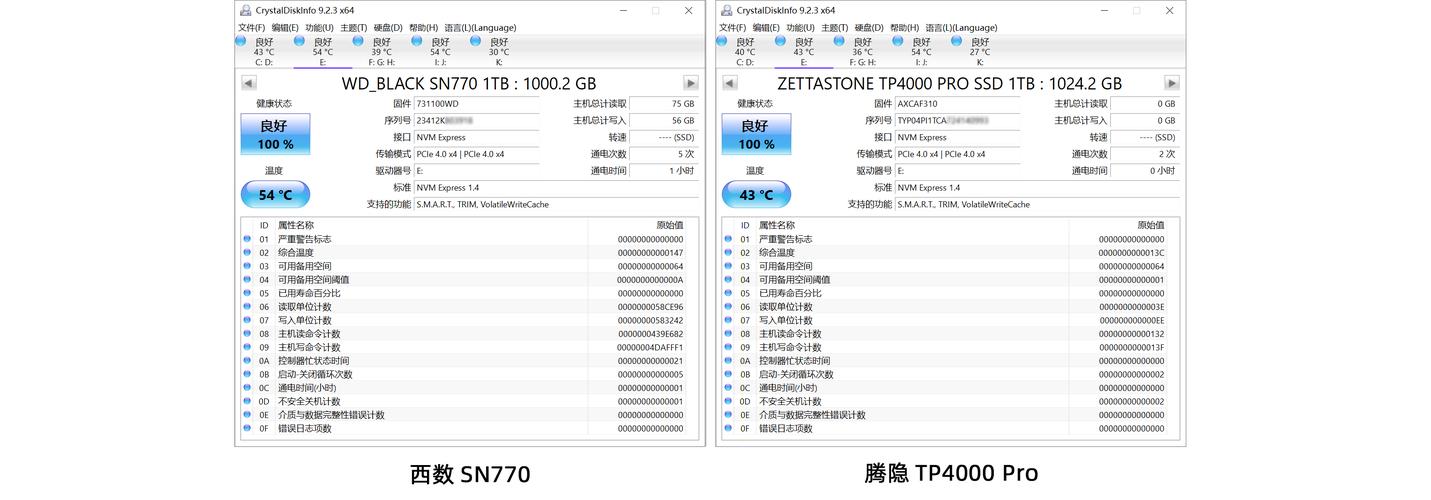1431x500 pixels.
Task: Click power-on hours value 0 小时
Action: coord(1144,171)
